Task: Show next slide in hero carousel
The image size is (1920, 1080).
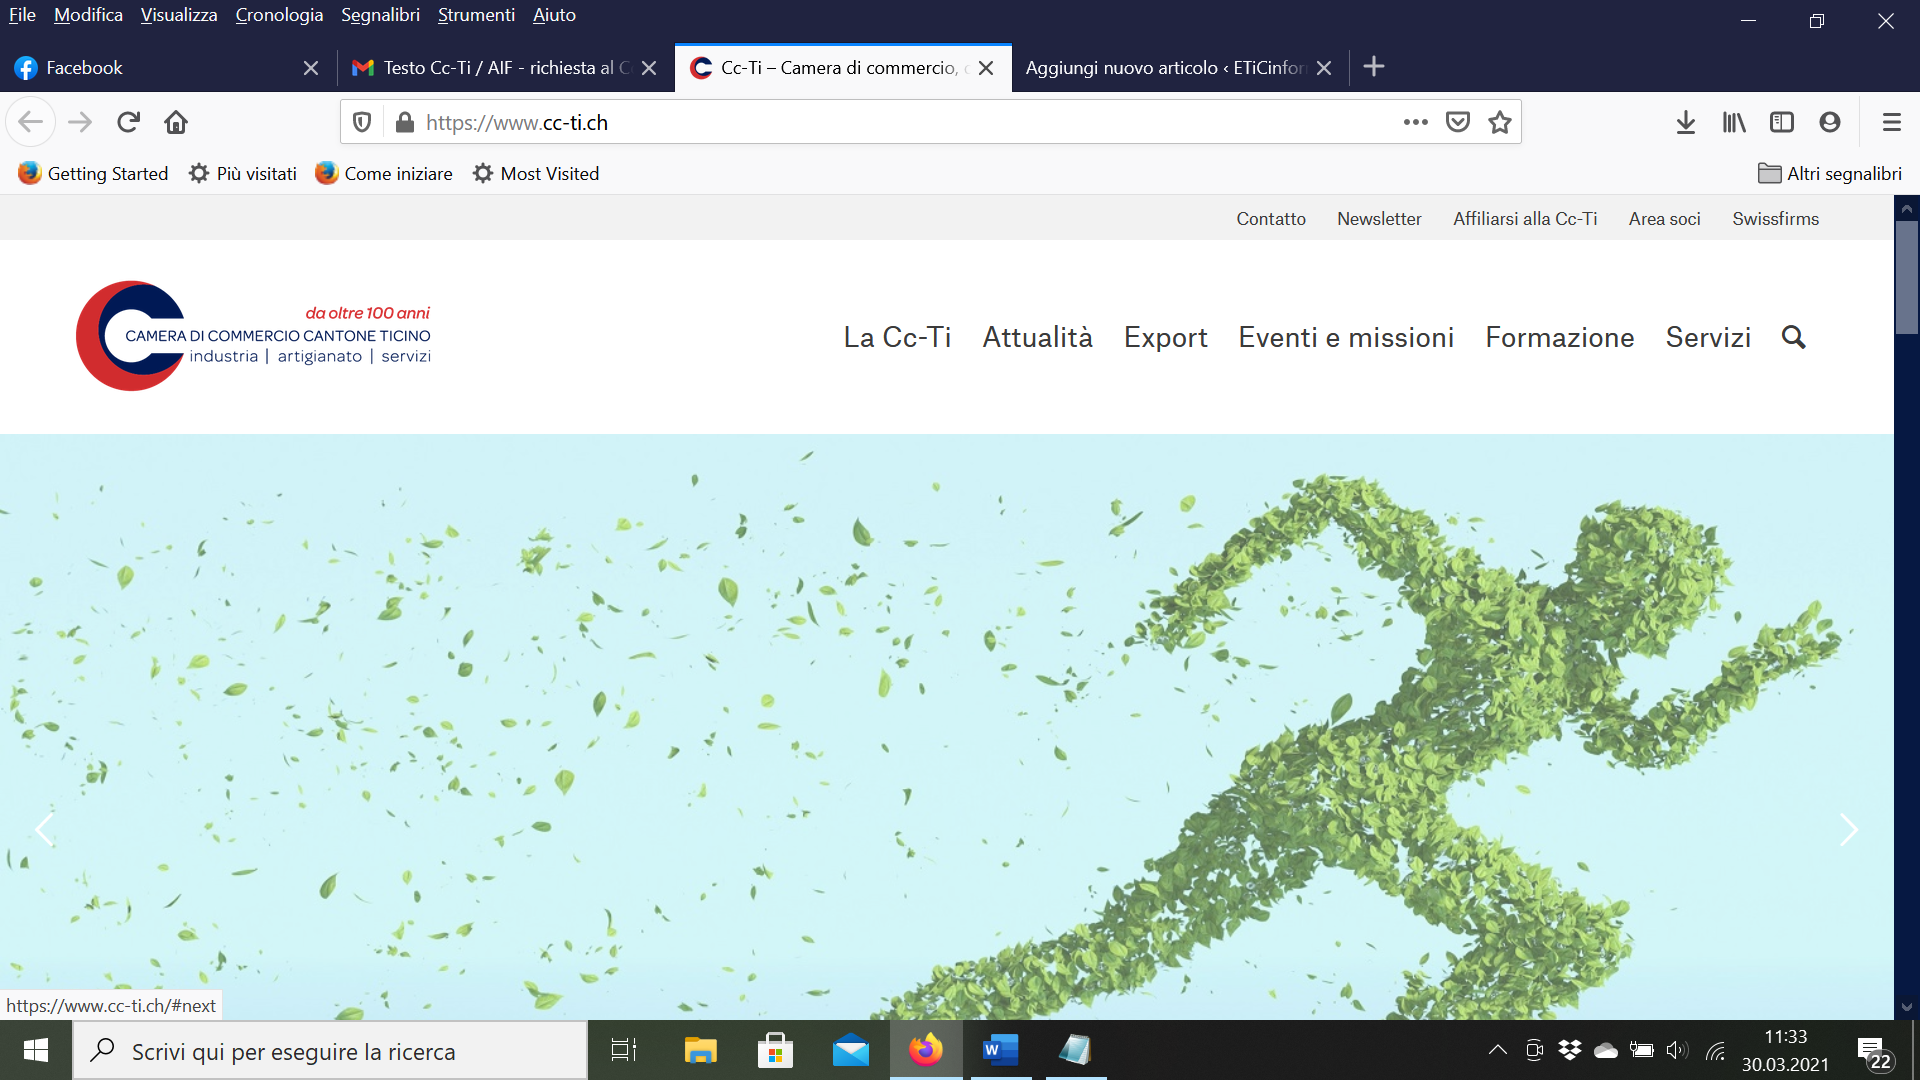Action: [x=1849, y=829]
